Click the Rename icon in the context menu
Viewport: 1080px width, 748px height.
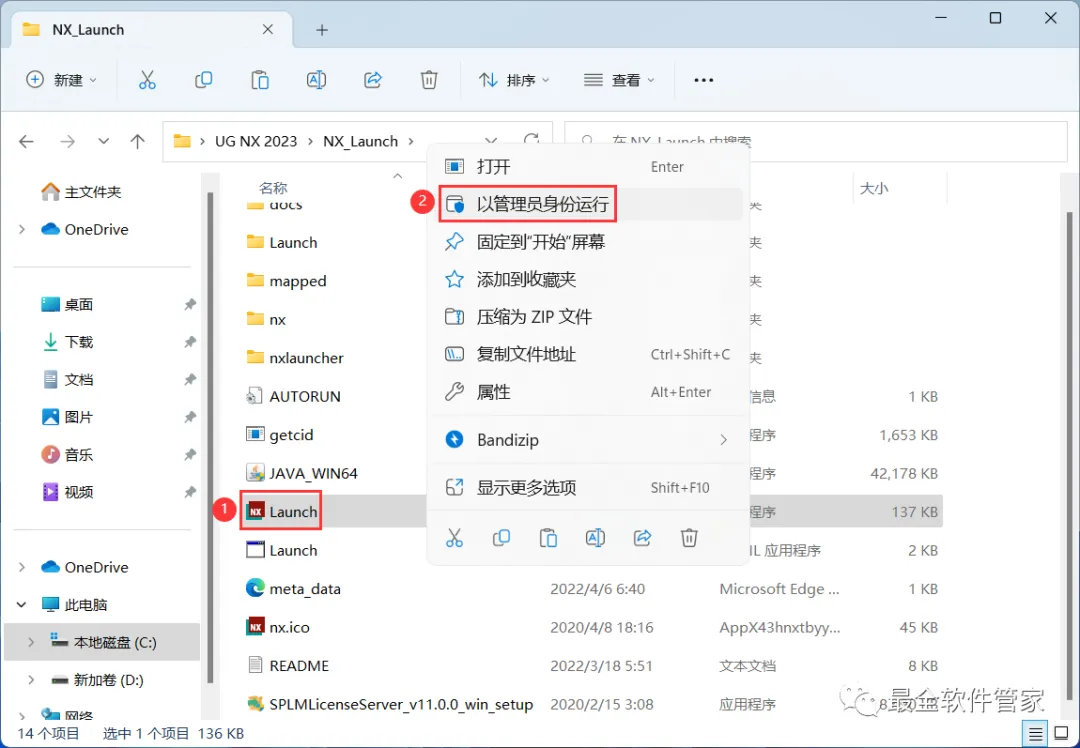point(595,538)
